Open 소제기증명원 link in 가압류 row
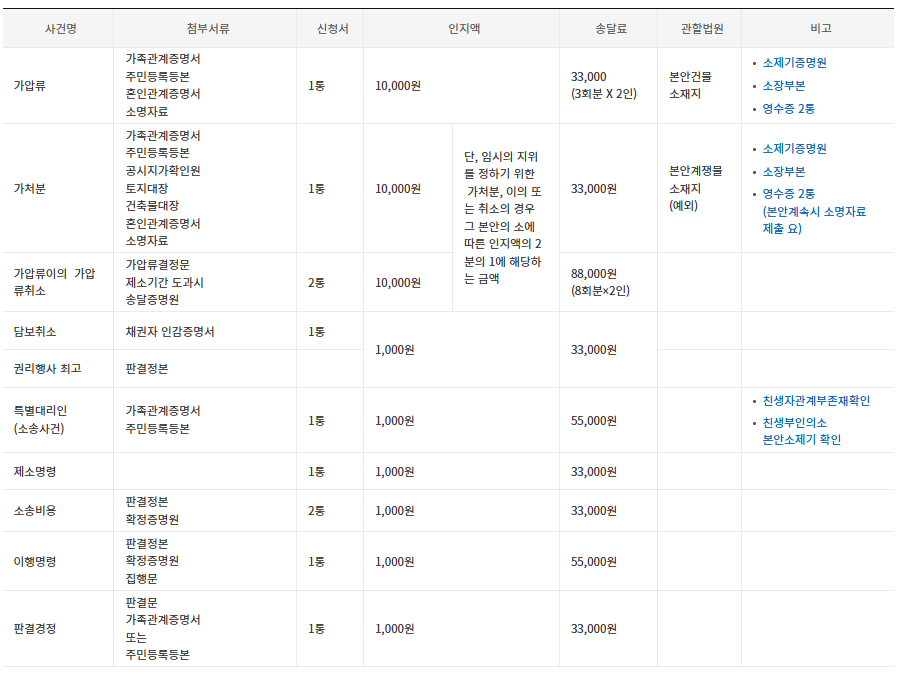 pyautogui.click(x=794, y=62)
